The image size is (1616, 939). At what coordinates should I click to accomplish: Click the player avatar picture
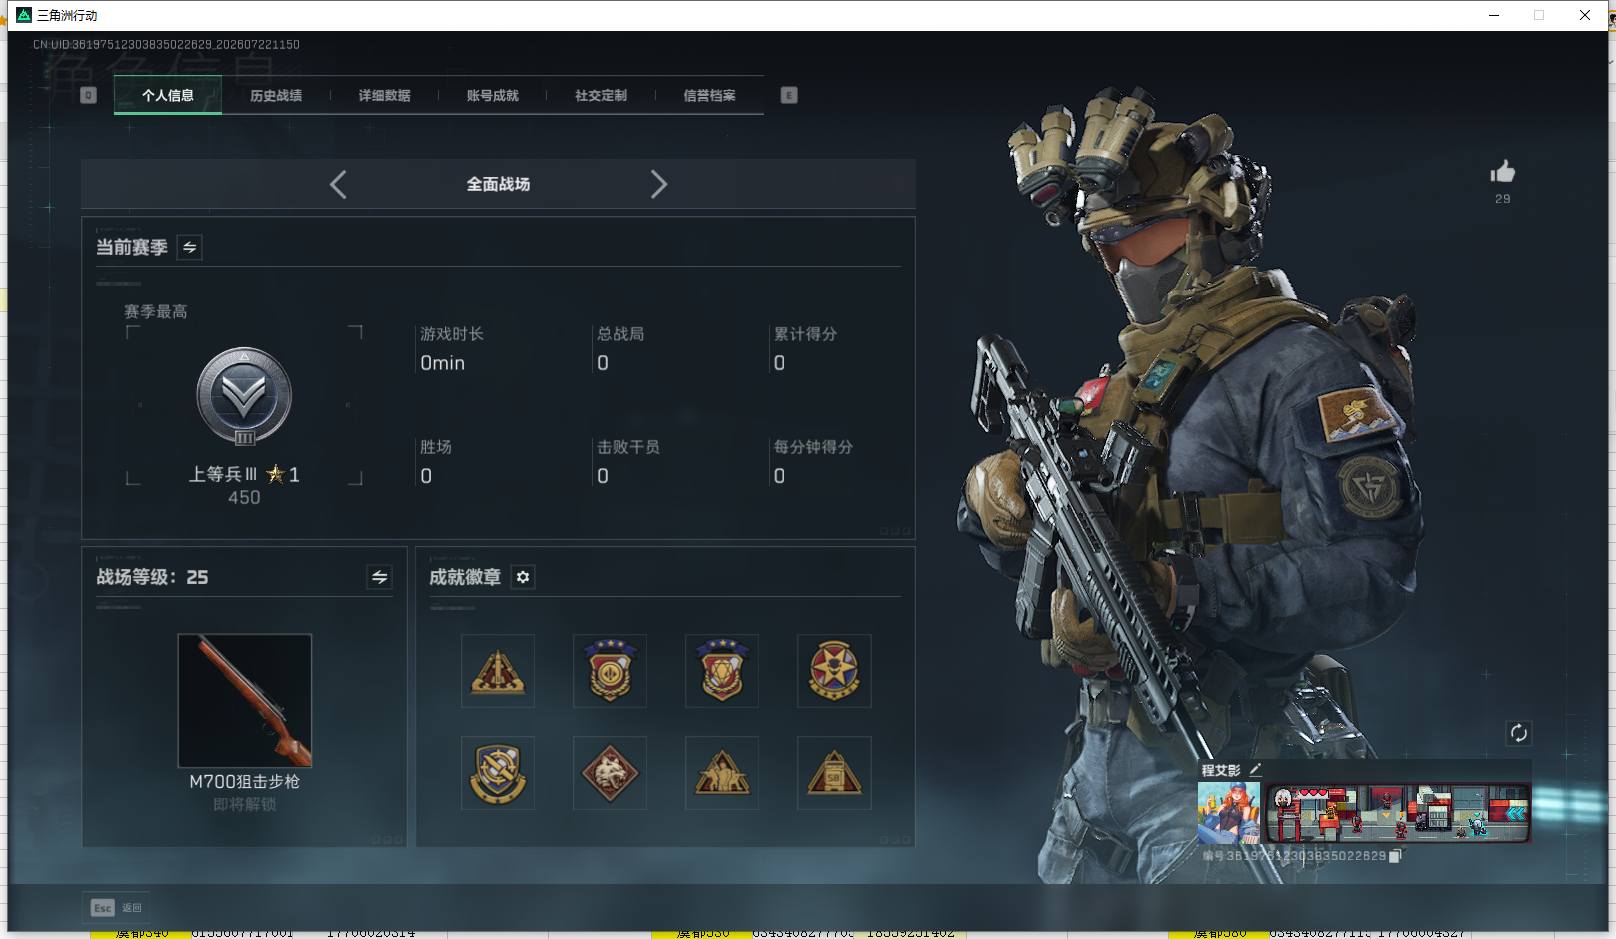pos(1229,813)
